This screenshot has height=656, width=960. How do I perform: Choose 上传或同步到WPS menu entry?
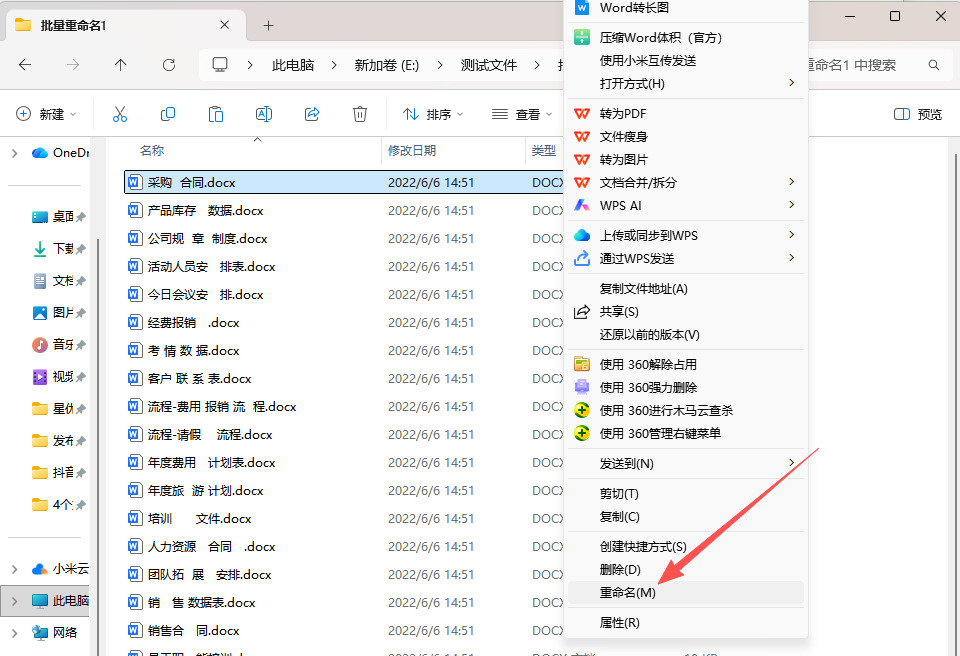[x=686, y=235]
